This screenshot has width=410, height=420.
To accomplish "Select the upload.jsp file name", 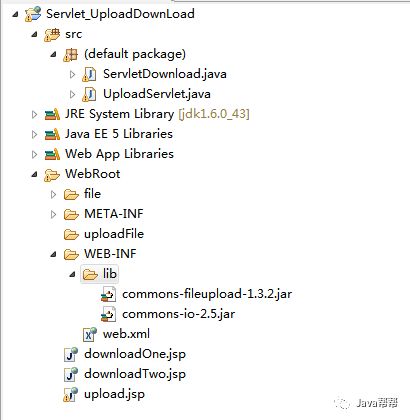I will coord(114,395).
